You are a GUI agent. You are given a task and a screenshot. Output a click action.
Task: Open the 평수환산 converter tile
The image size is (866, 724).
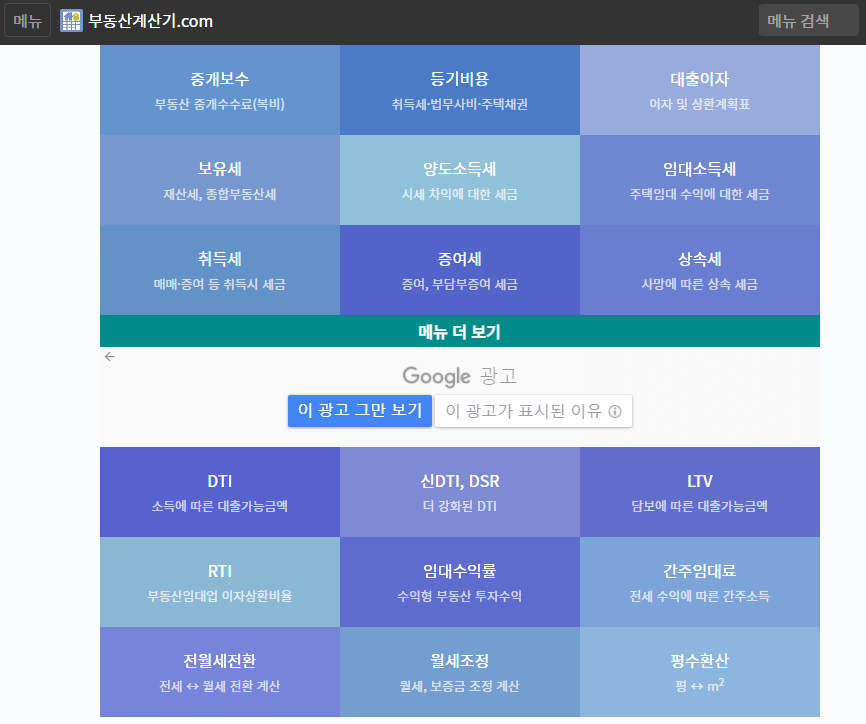(x=701, y=672)
